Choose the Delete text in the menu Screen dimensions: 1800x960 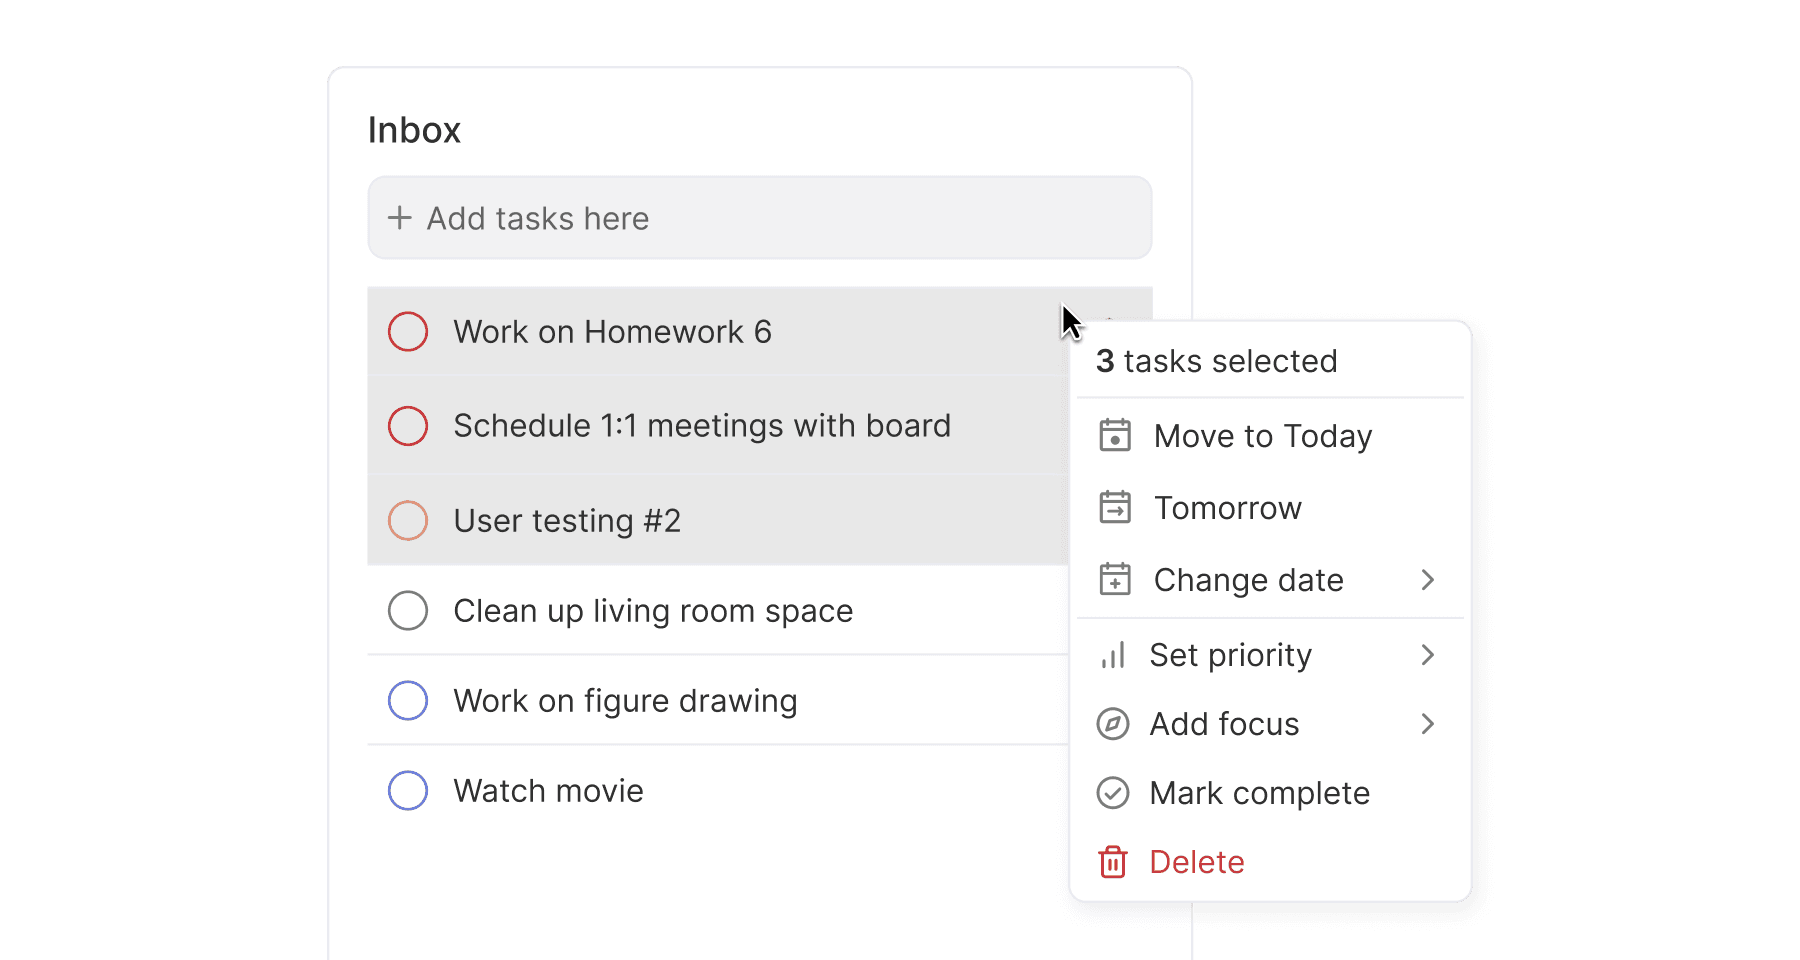coord(1197,862)
